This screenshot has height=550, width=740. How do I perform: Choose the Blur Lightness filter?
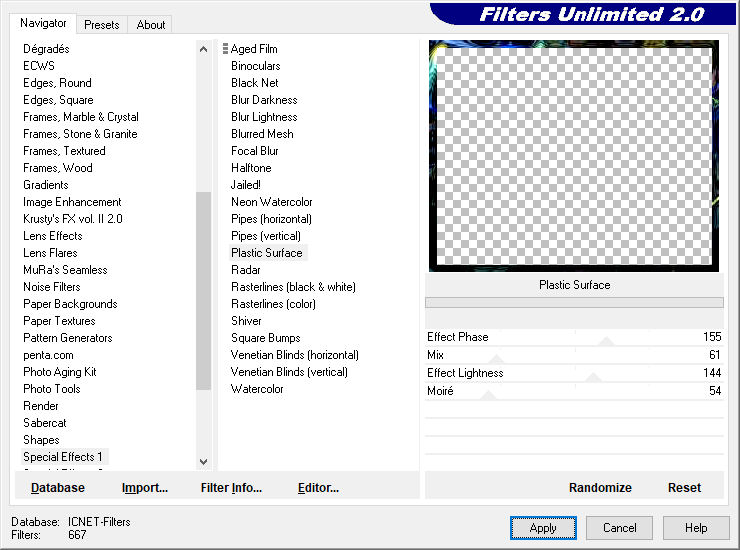(x=264, y=117)
